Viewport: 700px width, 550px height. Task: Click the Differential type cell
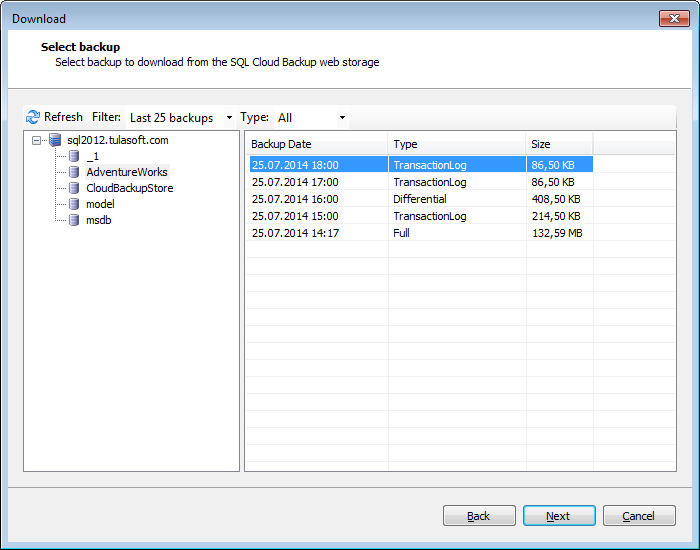click(x=420, y=199)
